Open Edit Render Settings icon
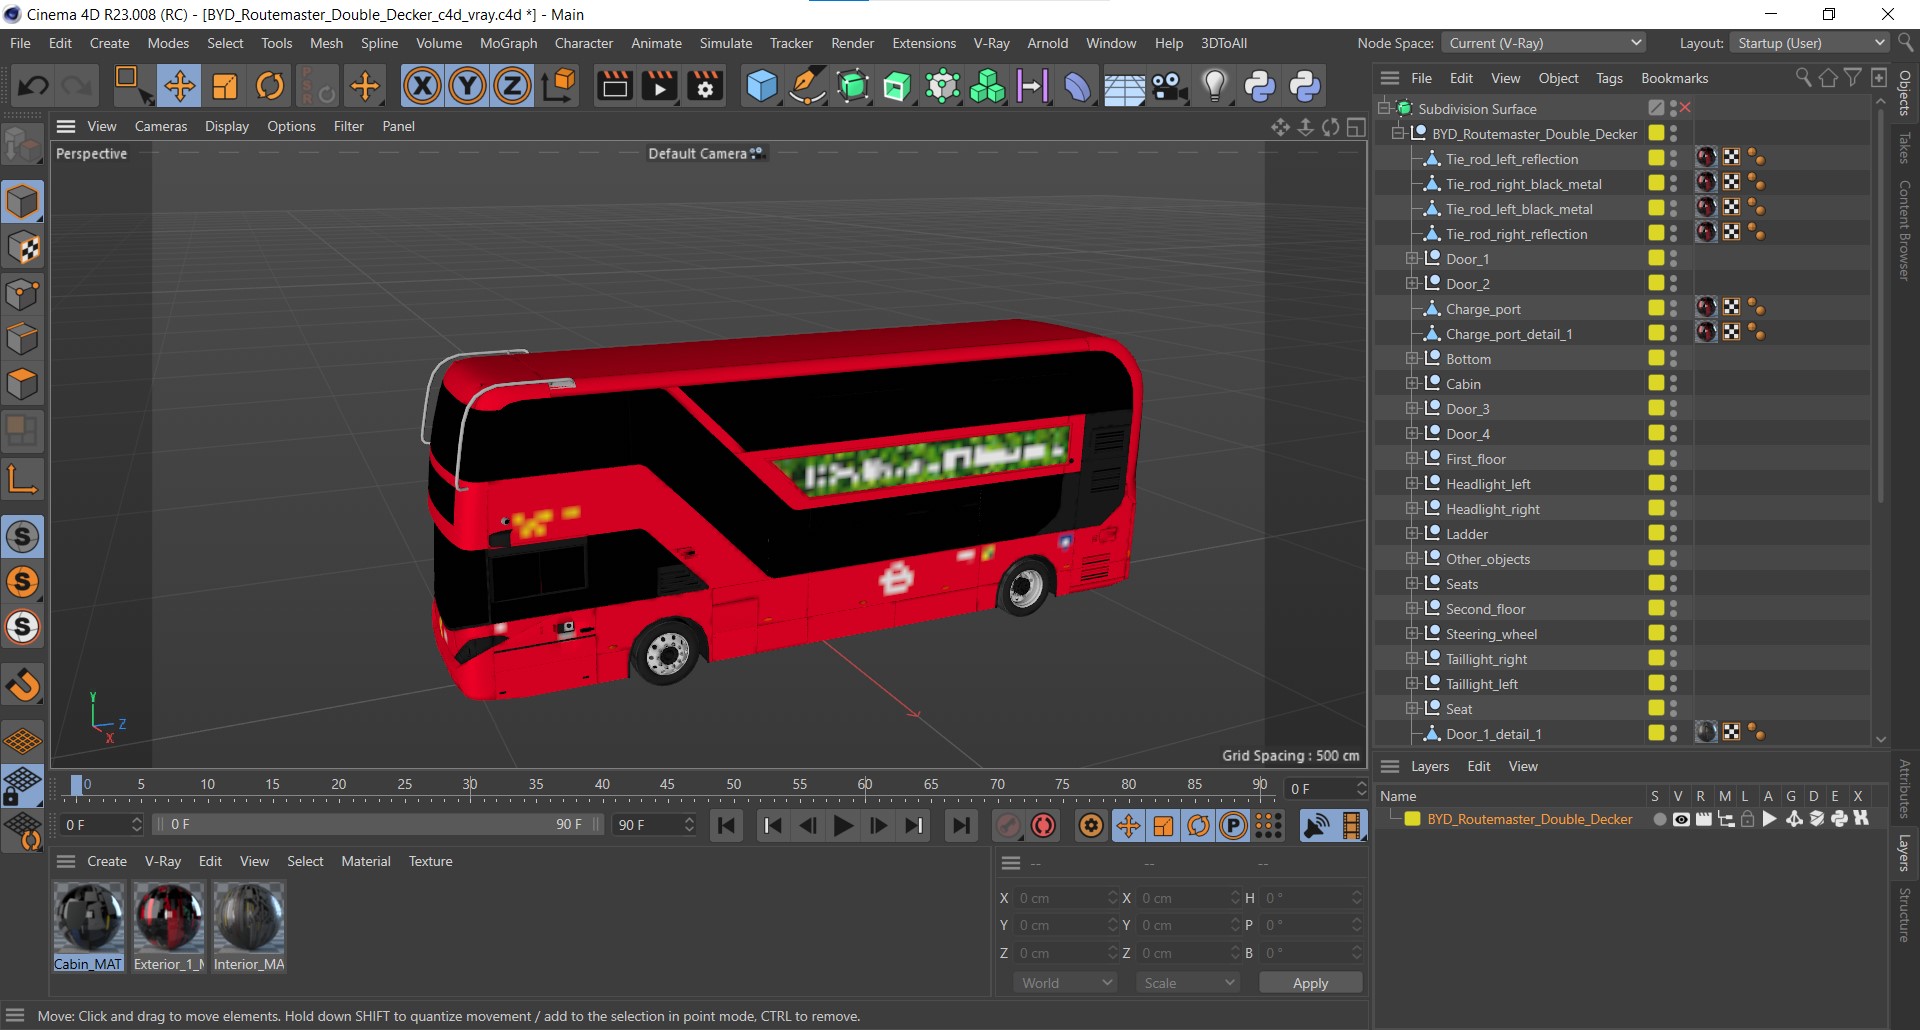 point(704,86)
